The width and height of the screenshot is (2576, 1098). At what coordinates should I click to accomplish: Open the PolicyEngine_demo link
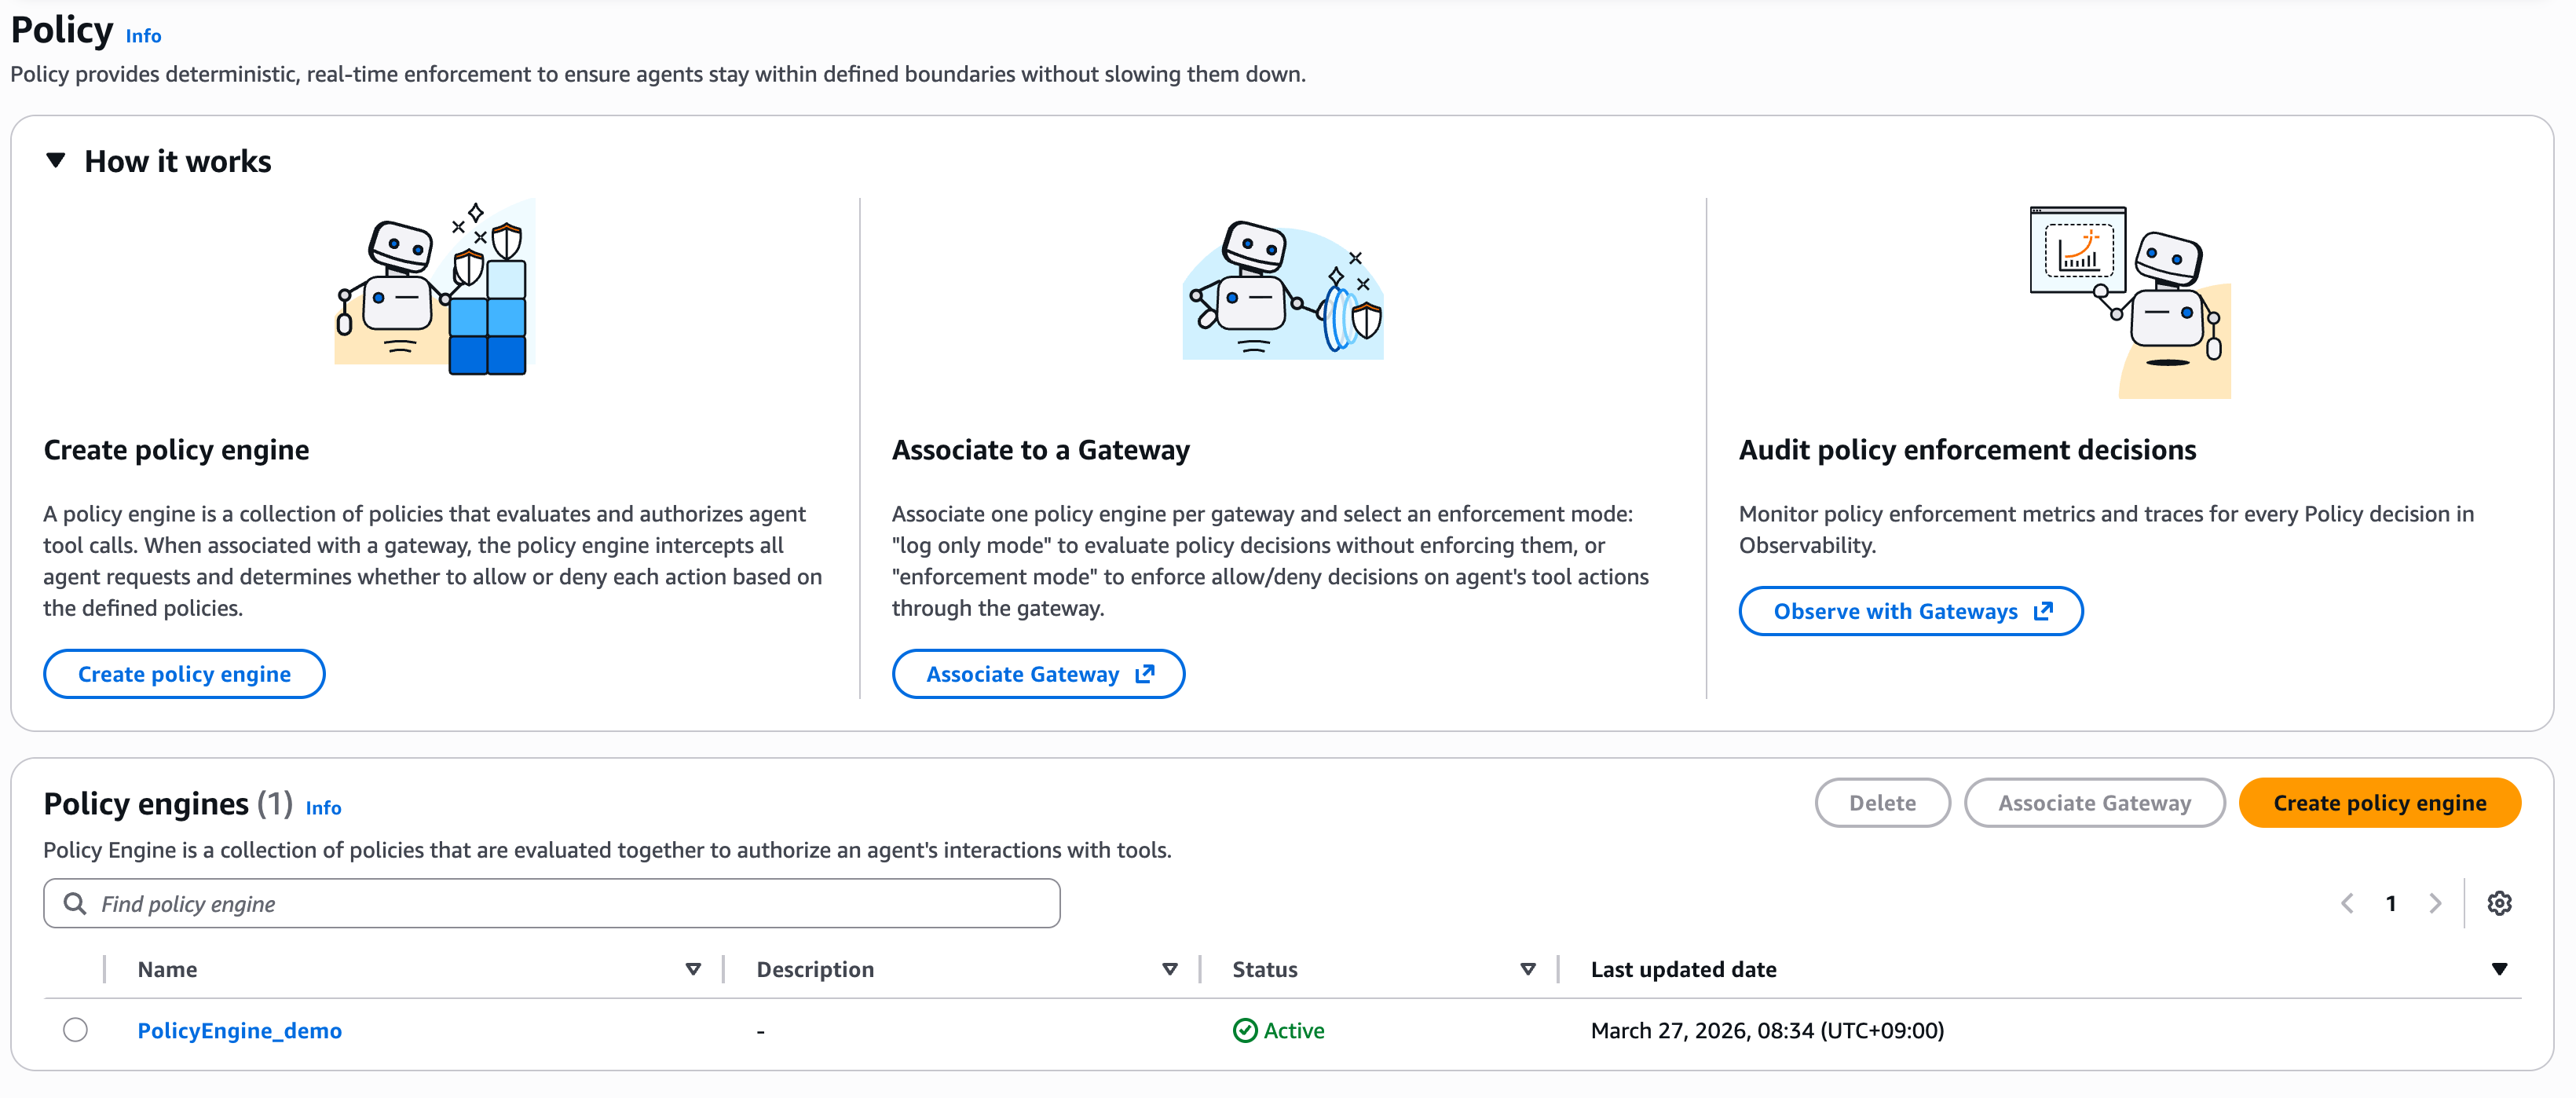tap(239, 1031)
